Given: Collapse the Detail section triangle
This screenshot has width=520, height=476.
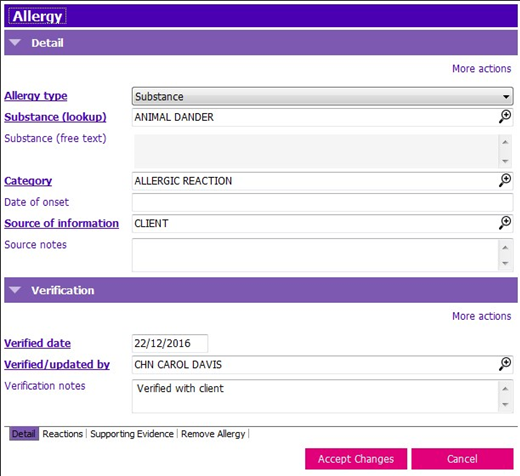Looking at the screenshot, I should pos(15,43).
